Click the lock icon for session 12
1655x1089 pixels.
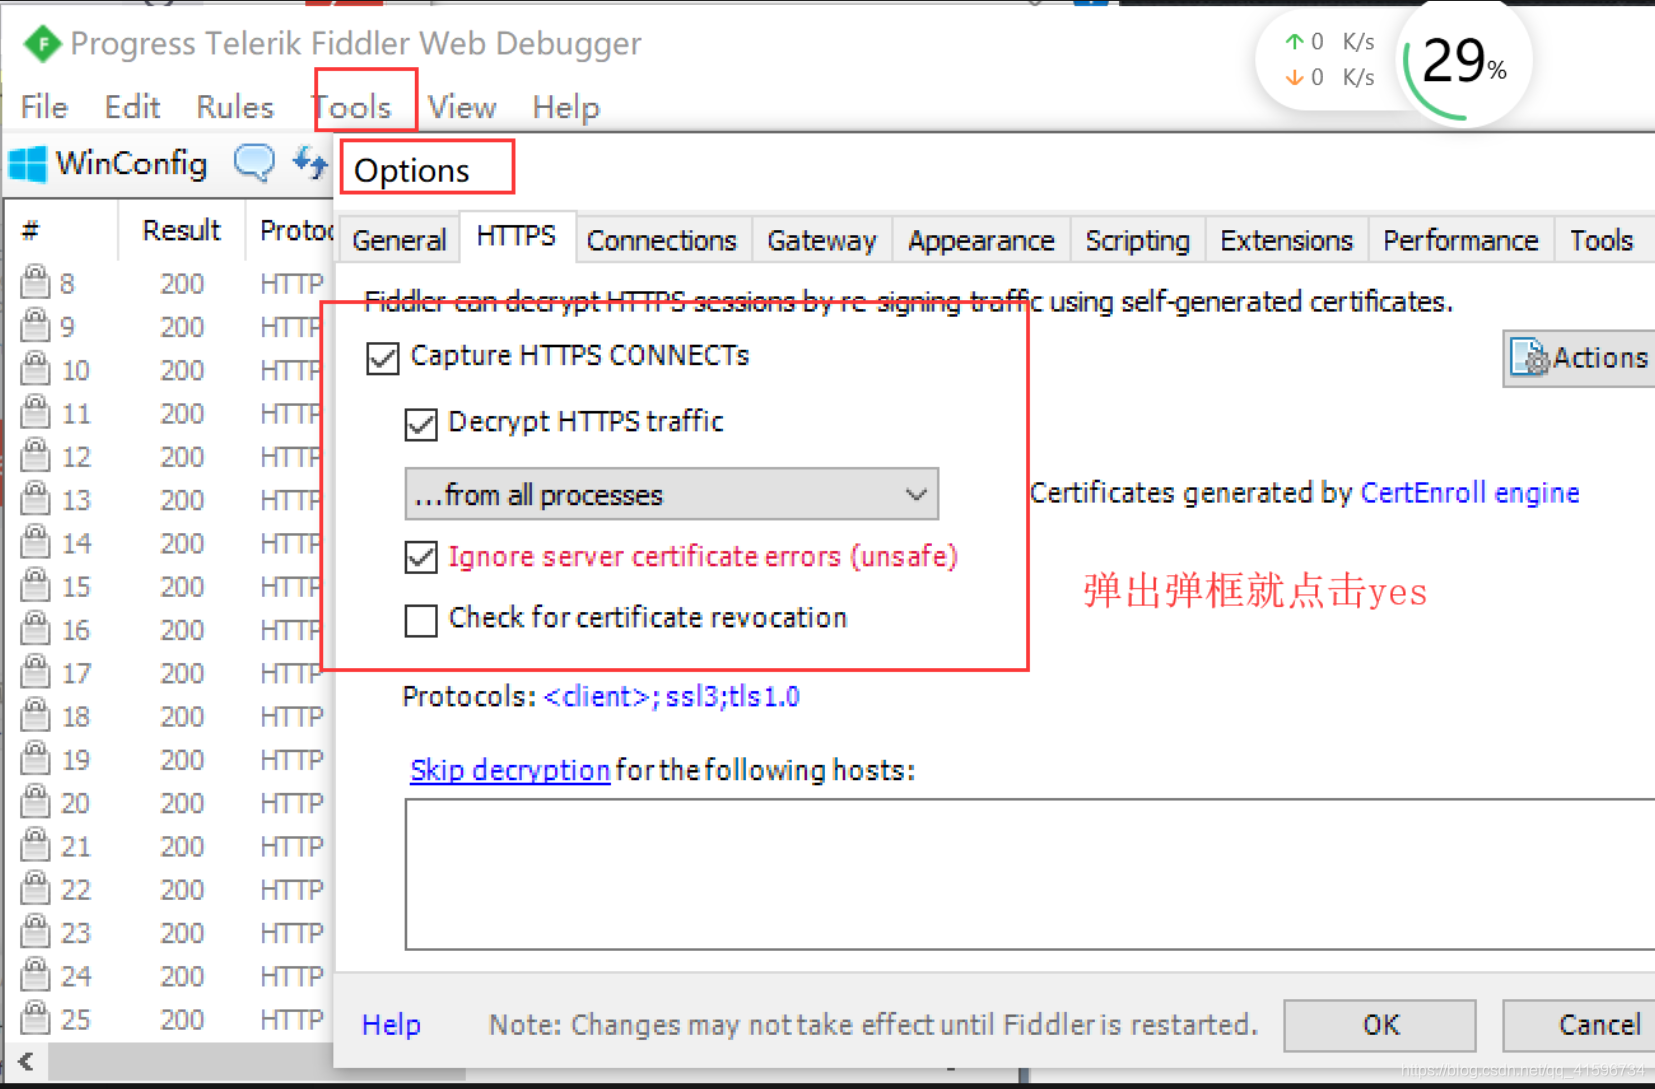pyautogui.click(x=35, y=455)
